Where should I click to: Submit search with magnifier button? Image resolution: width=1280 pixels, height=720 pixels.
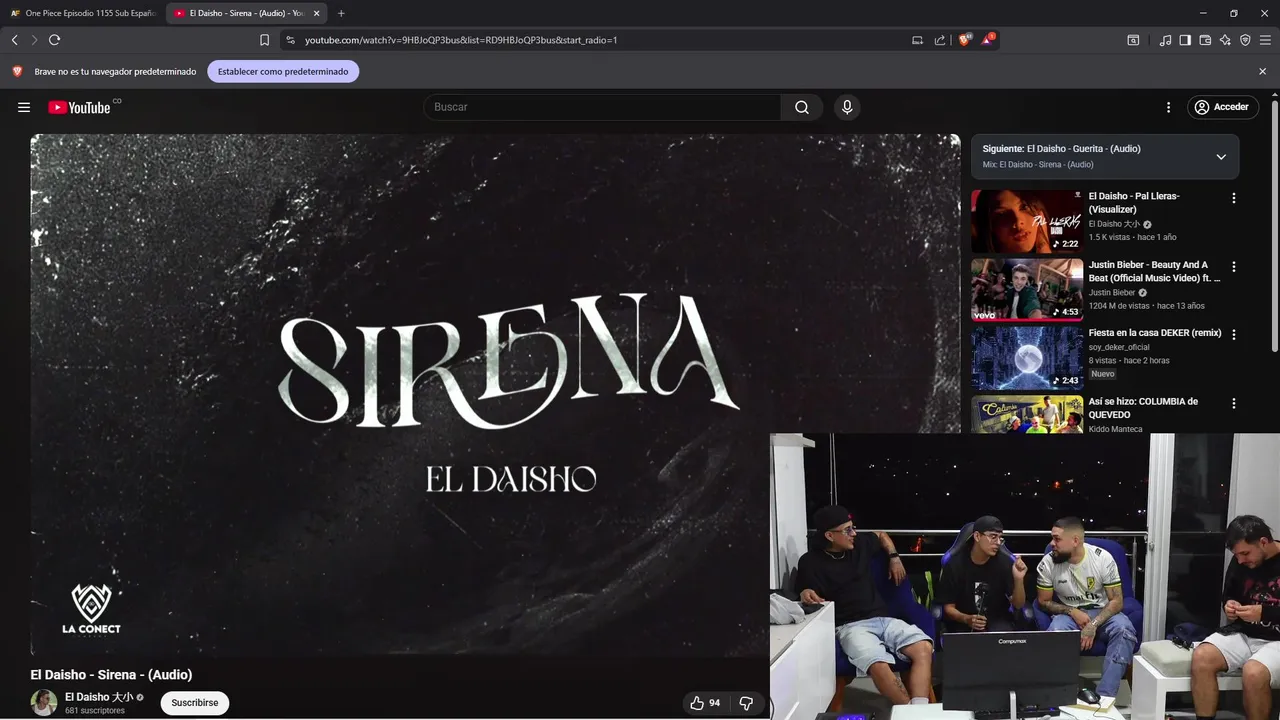pos(802,107)
